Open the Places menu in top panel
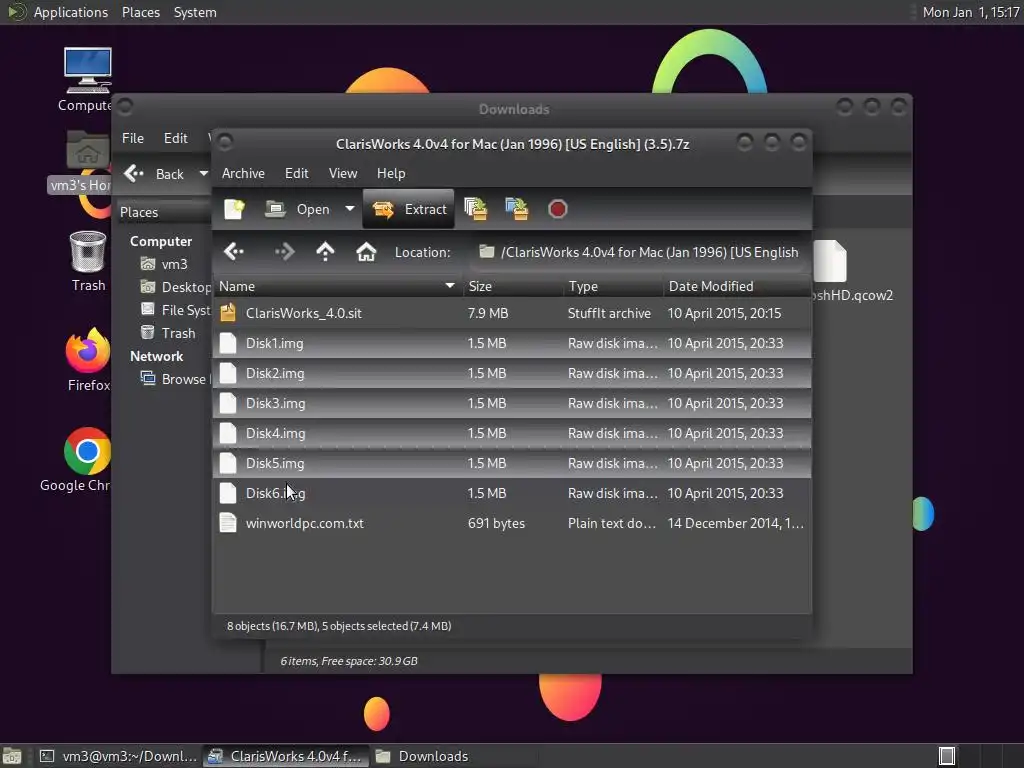Screen dimensions: 1024x768 (140, 12)
